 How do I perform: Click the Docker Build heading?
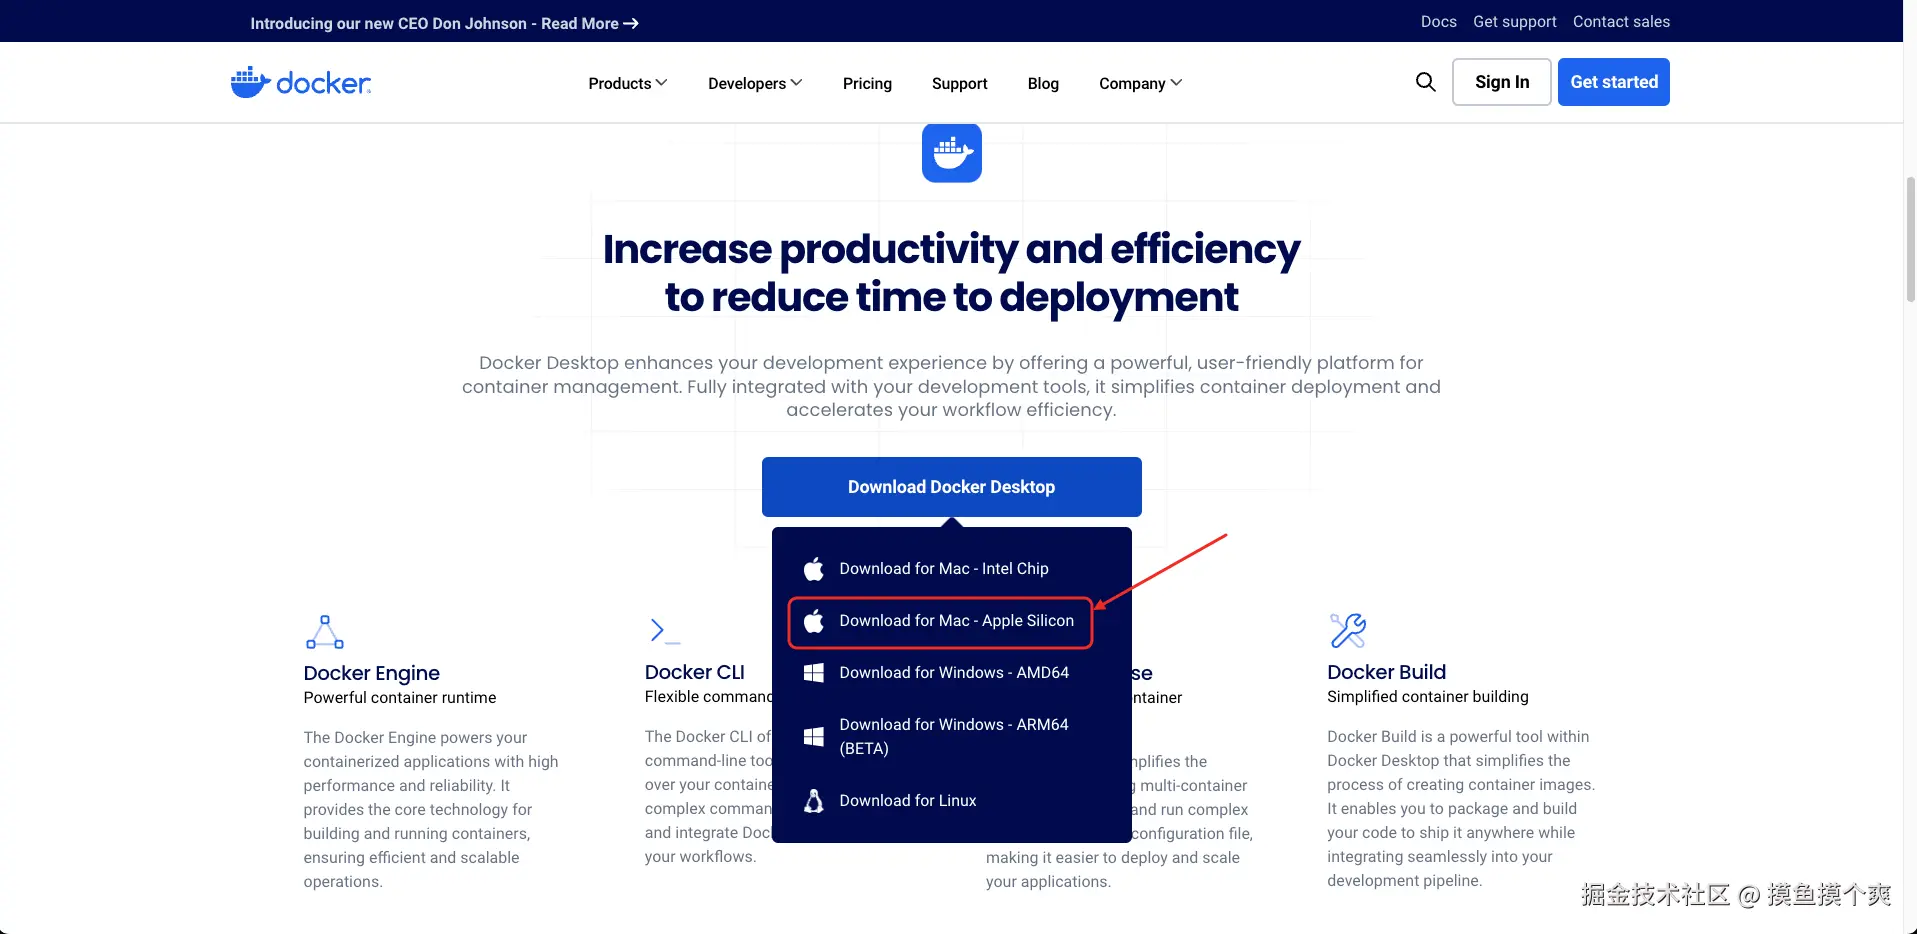[x=1387, y=672]
